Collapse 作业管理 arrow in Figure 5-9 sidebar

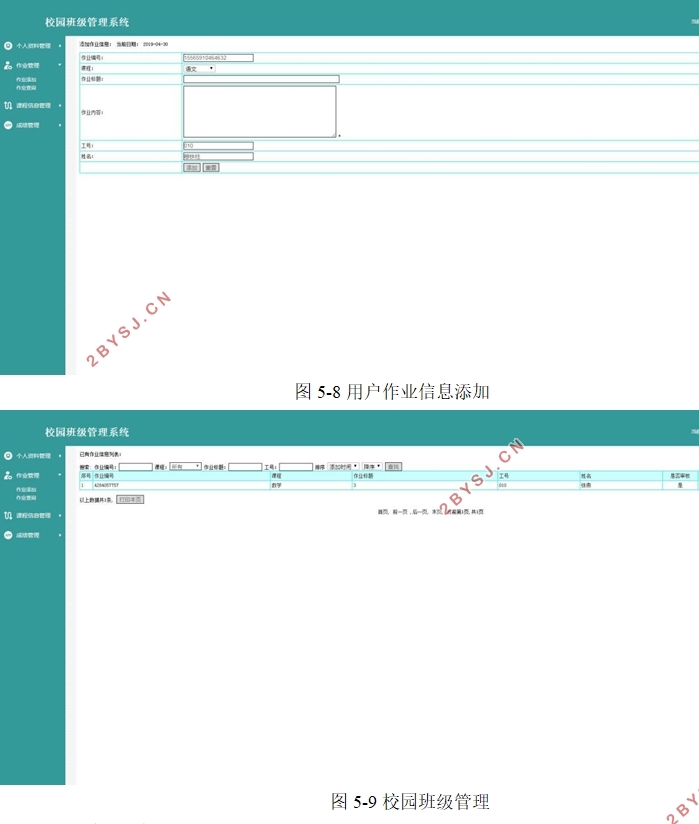tap(60, 475)
